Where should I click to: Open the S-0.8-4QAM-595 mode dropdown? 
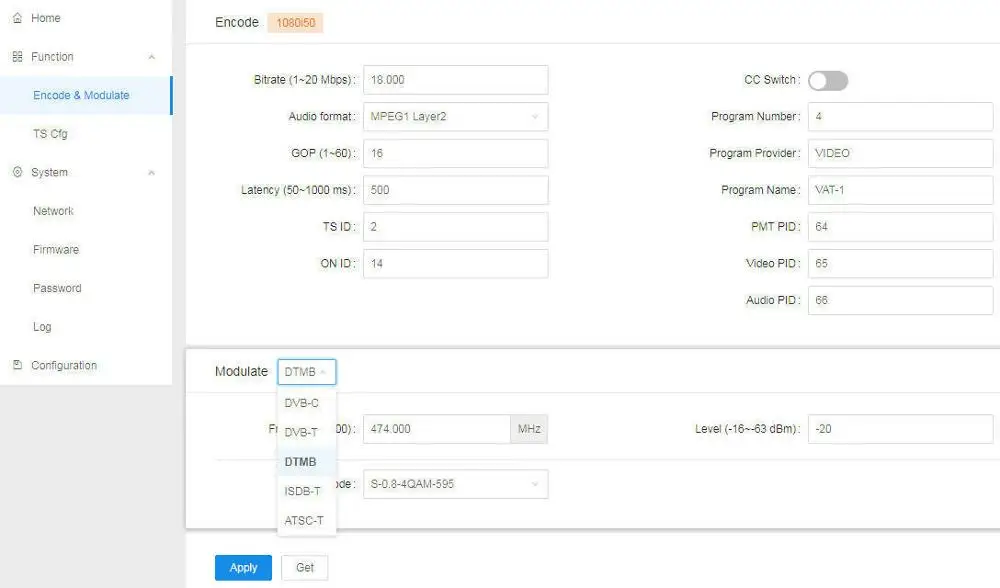pos(455,484)
